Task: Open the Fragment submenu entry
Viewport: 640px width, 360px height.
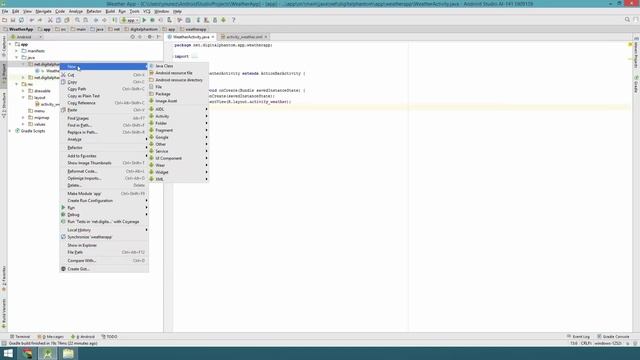Action: (x=178, y=130)
